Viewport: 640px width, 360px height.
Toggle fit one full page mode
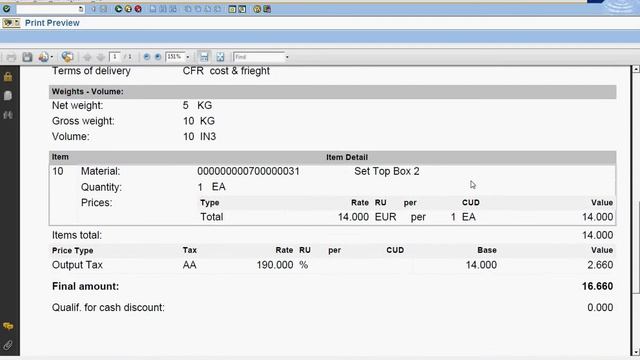click(x=220, y=57)
